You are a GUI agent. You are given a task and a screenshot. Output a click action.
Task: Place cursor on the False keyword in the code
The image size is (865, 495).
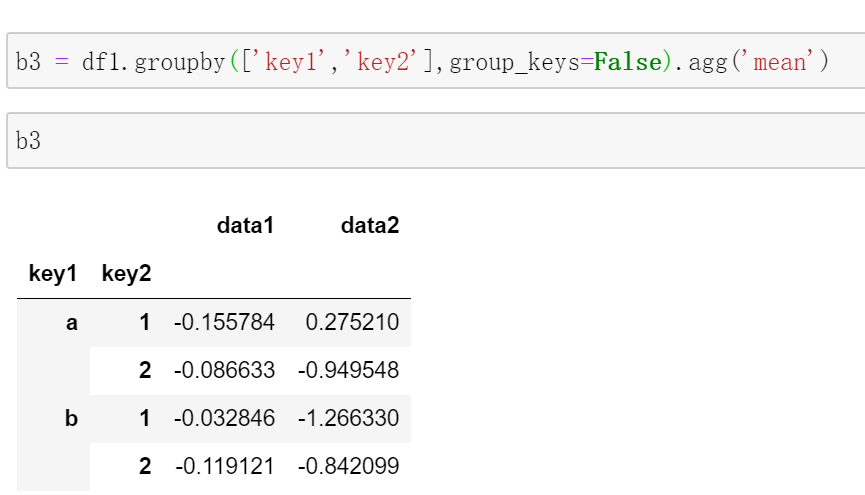tap(626, 63)
